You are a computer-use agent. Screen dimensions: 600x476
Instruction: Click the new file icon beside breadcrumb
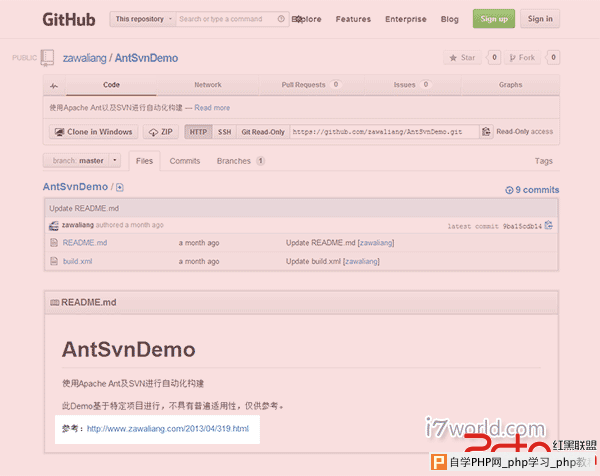(x=120, y=187)
